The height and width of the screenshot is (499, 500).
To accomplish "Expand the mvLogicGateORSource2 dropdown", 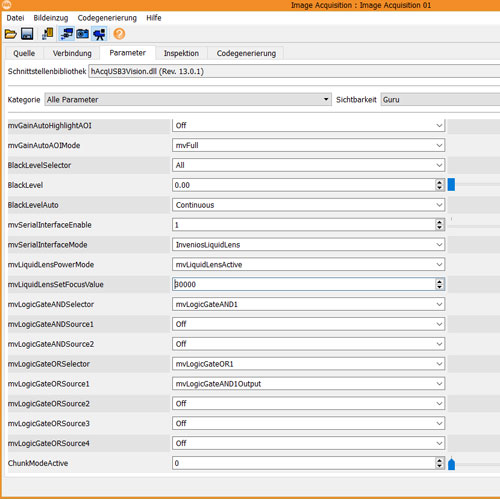I will (309, 403).
